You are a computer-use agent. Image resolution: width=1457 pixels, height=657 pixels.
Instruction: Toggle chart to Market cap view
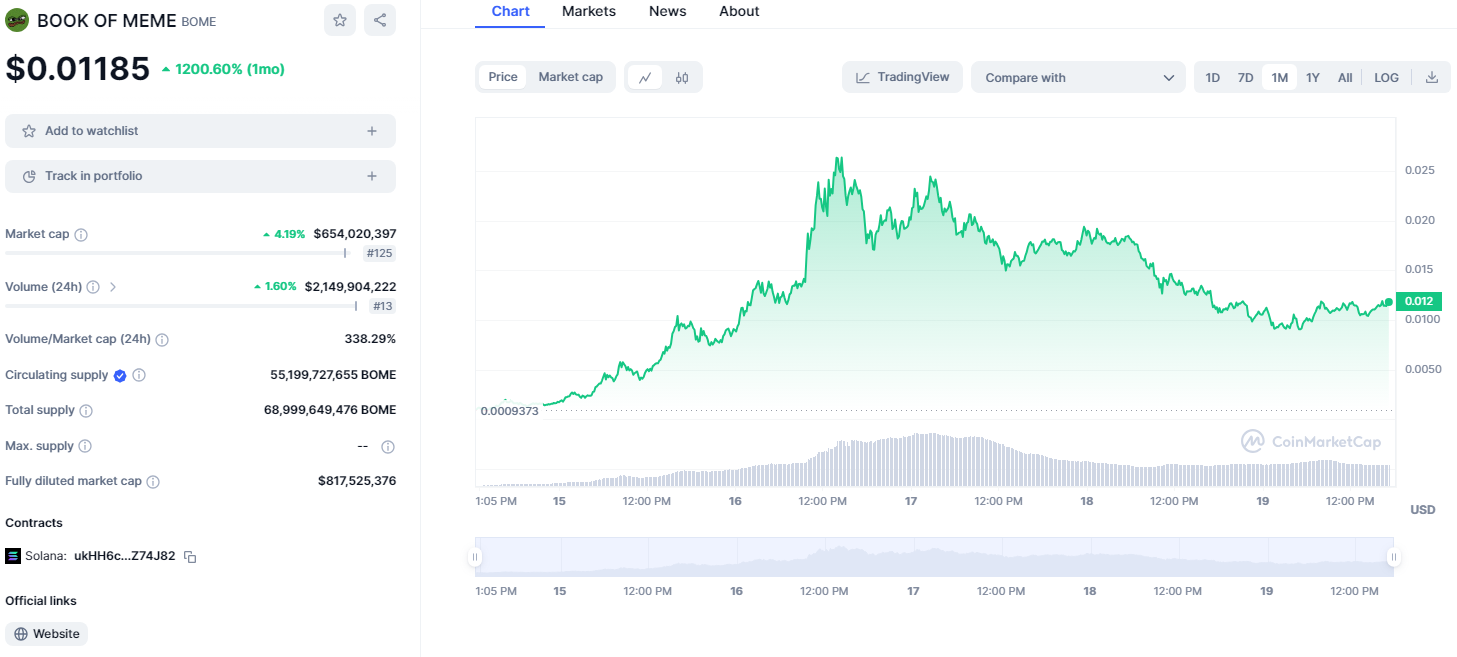click(x=570, y=77)
